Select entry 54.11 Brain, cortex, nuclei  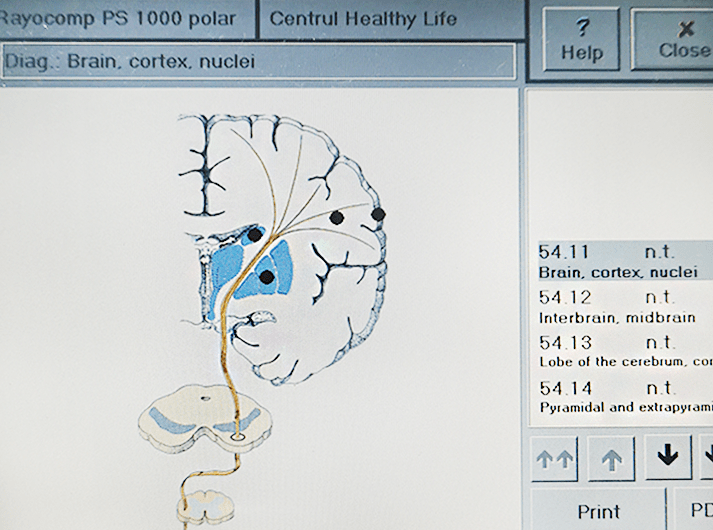pyautogui.click(x=620, y=261)
